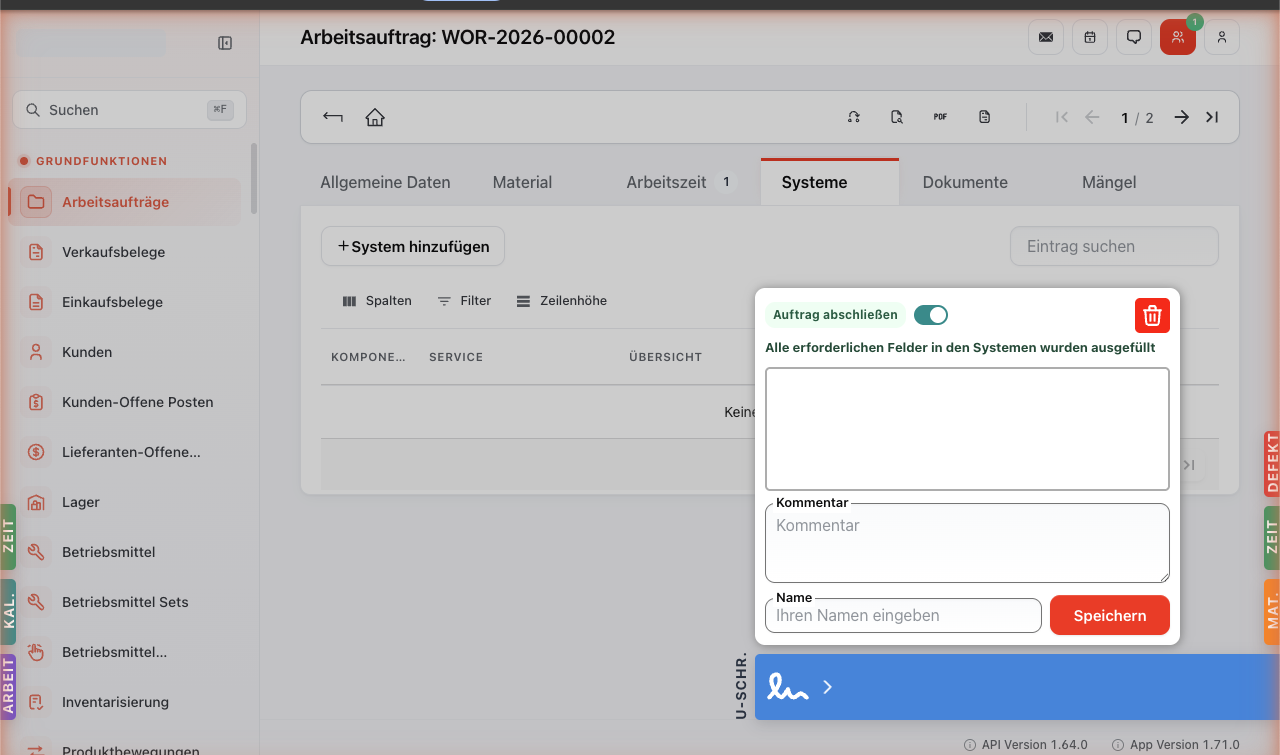This screenshot has height=755, width=1280.
Task: Open the document preview search icon
Action: tap(897, 117)
